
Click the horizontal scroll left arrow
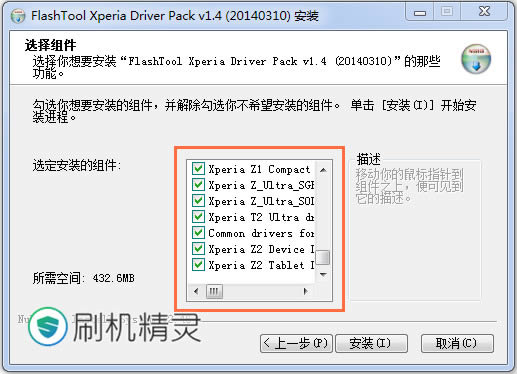click(x=196, y=292)
